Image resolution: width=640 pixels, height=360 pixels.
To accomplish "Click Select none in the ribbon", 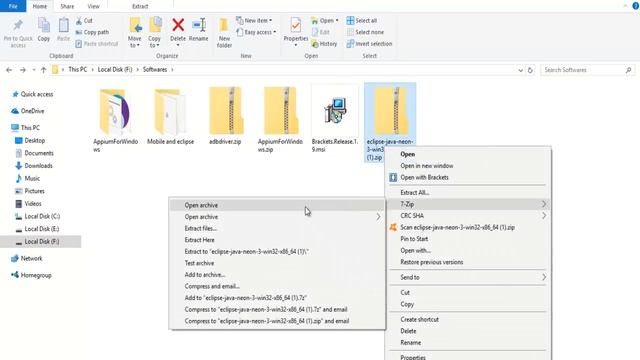I will pyautogui.click(x=365, y=32).
